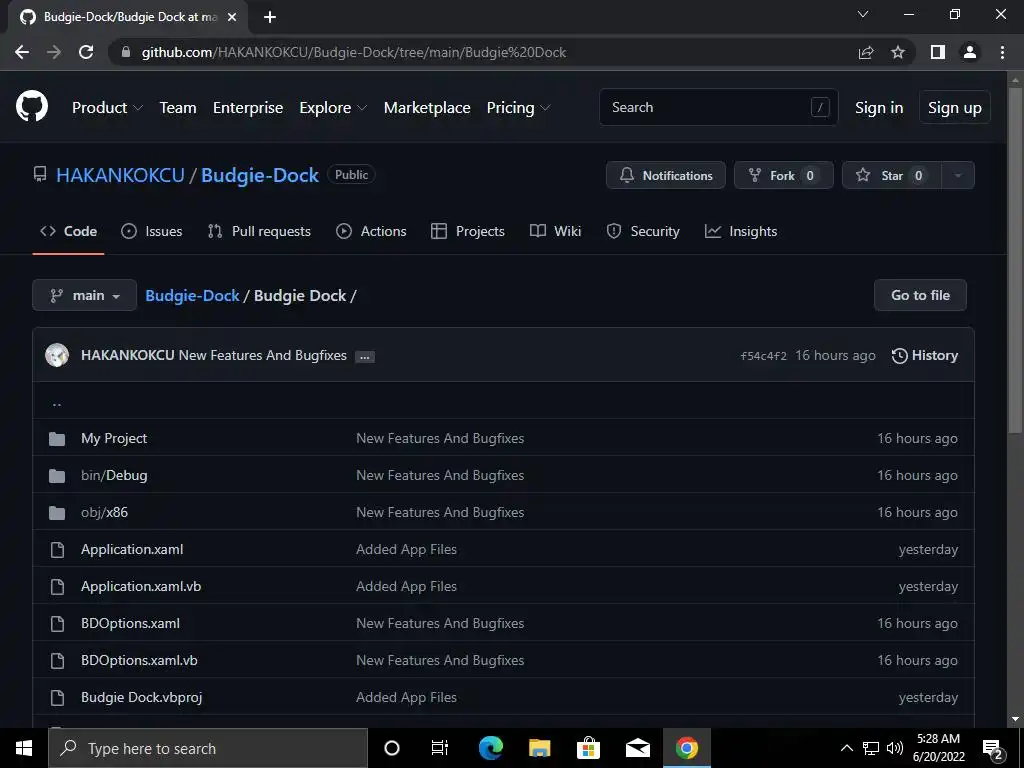Open the Application.xaml file
This screenshot has height=768, width=1024.
pyautogui.click(x=132, y=549)
